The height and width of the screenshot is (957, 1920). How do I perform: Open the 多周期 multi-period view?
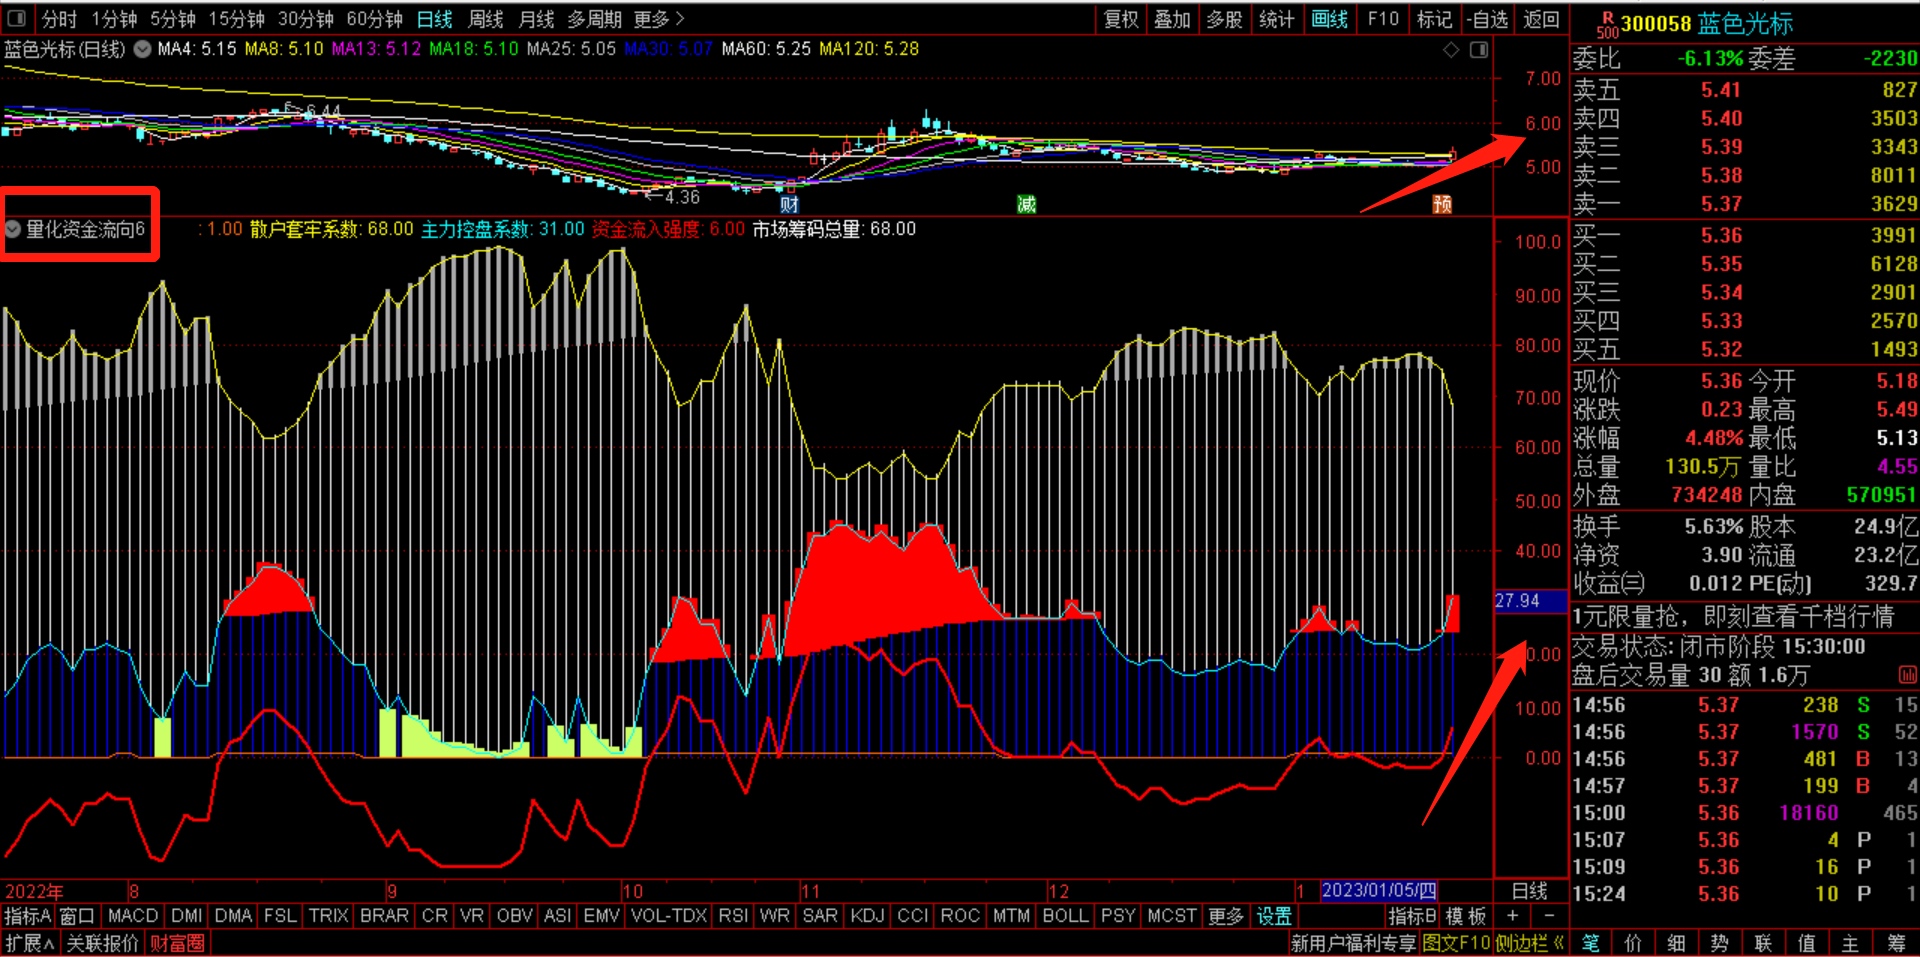tap(595, 19)
